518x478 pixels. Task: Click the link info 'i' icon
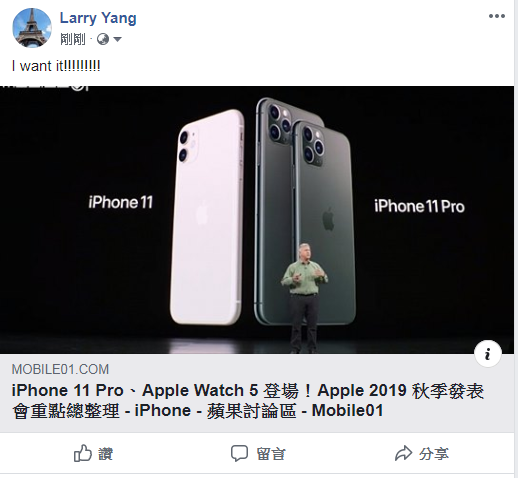point(488,354)
